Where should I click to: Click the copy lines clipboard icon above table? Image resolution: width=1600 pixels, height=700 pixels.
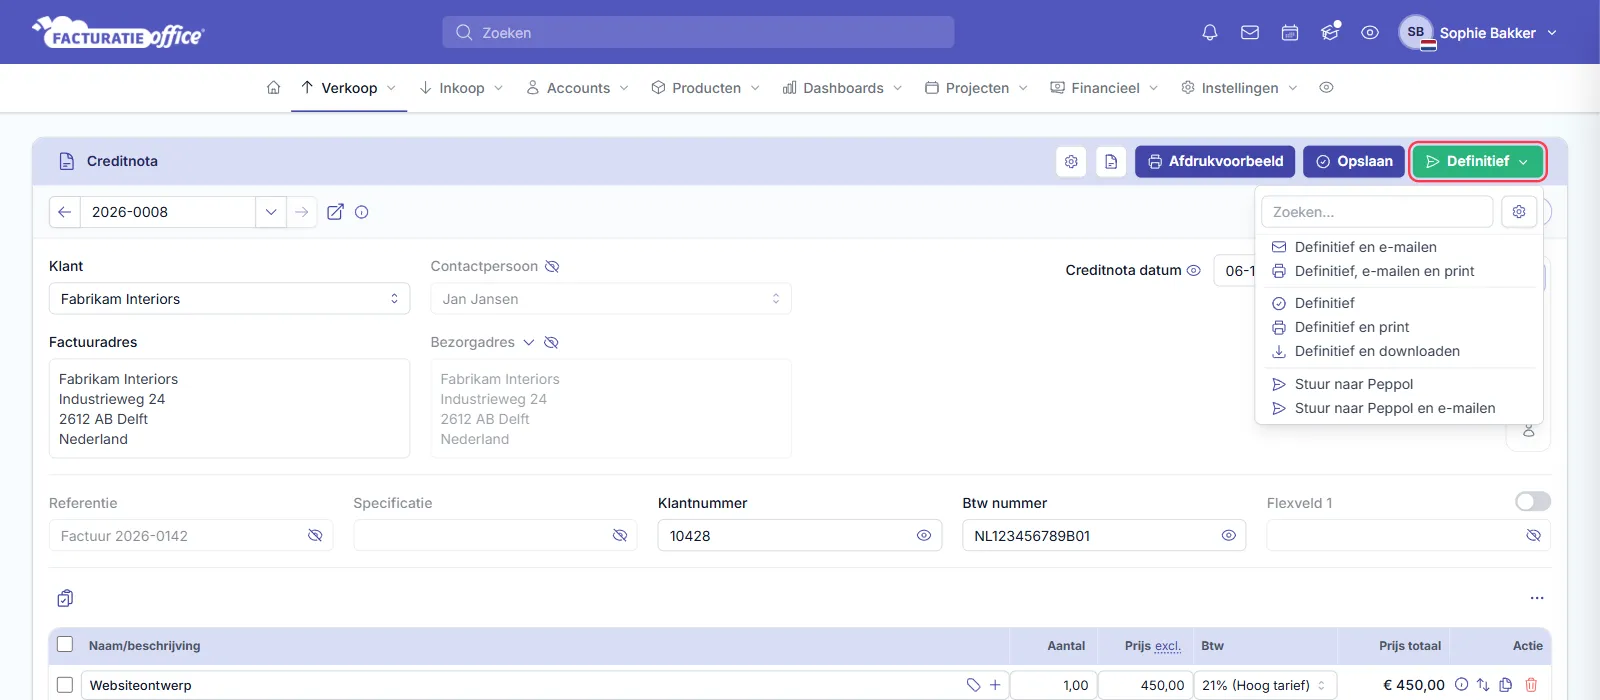click(65, 598)
